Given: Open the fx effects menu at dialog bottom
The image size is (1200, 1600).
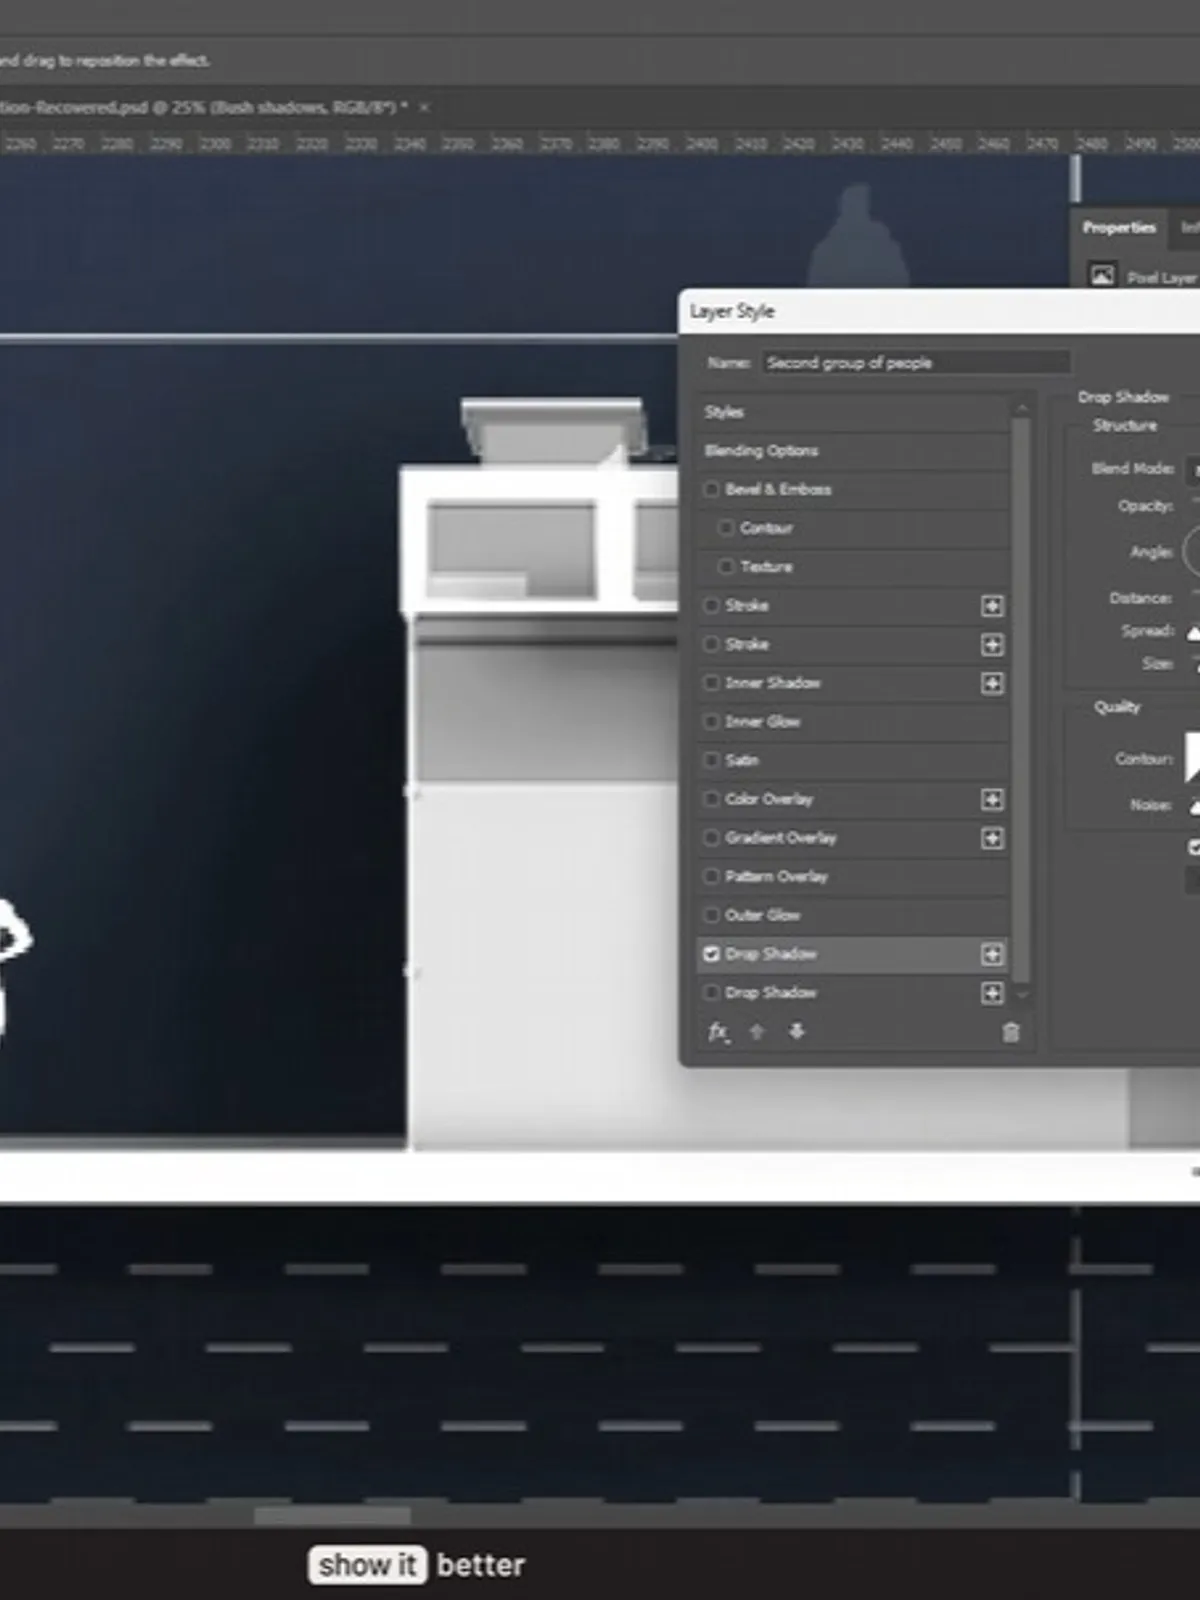Looking at the screenshot, I should click(x=718, y=1032).
